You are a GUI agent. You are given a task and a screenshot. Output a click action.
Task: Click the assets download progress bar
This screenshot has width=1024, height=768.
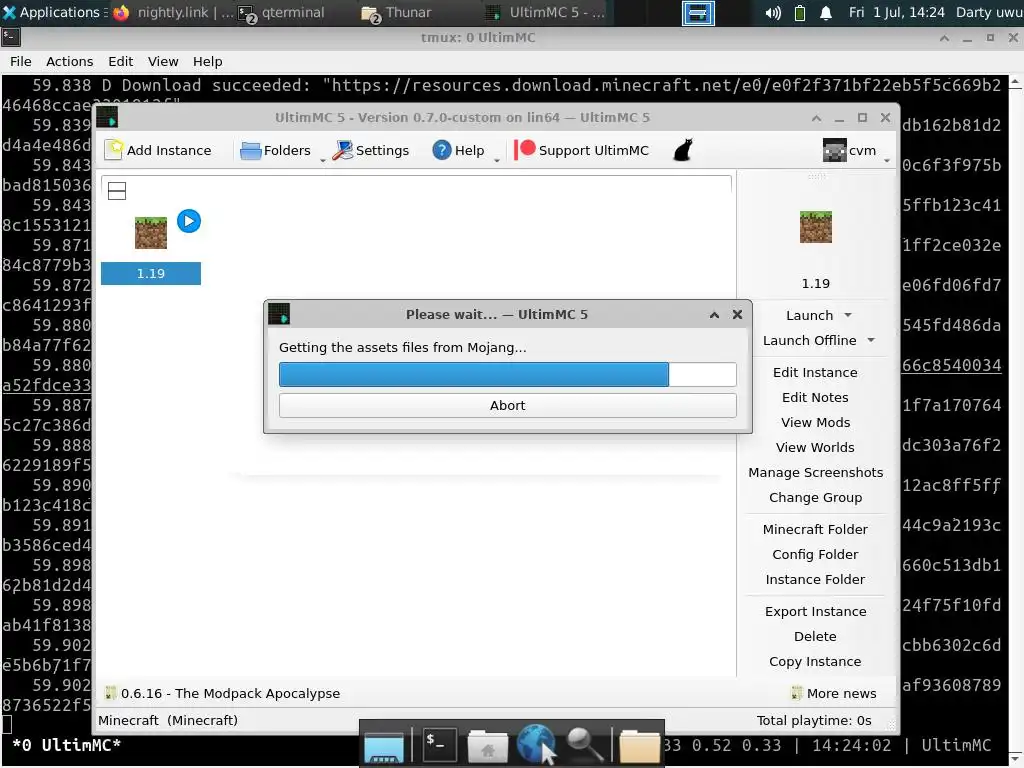click(507, 375)
